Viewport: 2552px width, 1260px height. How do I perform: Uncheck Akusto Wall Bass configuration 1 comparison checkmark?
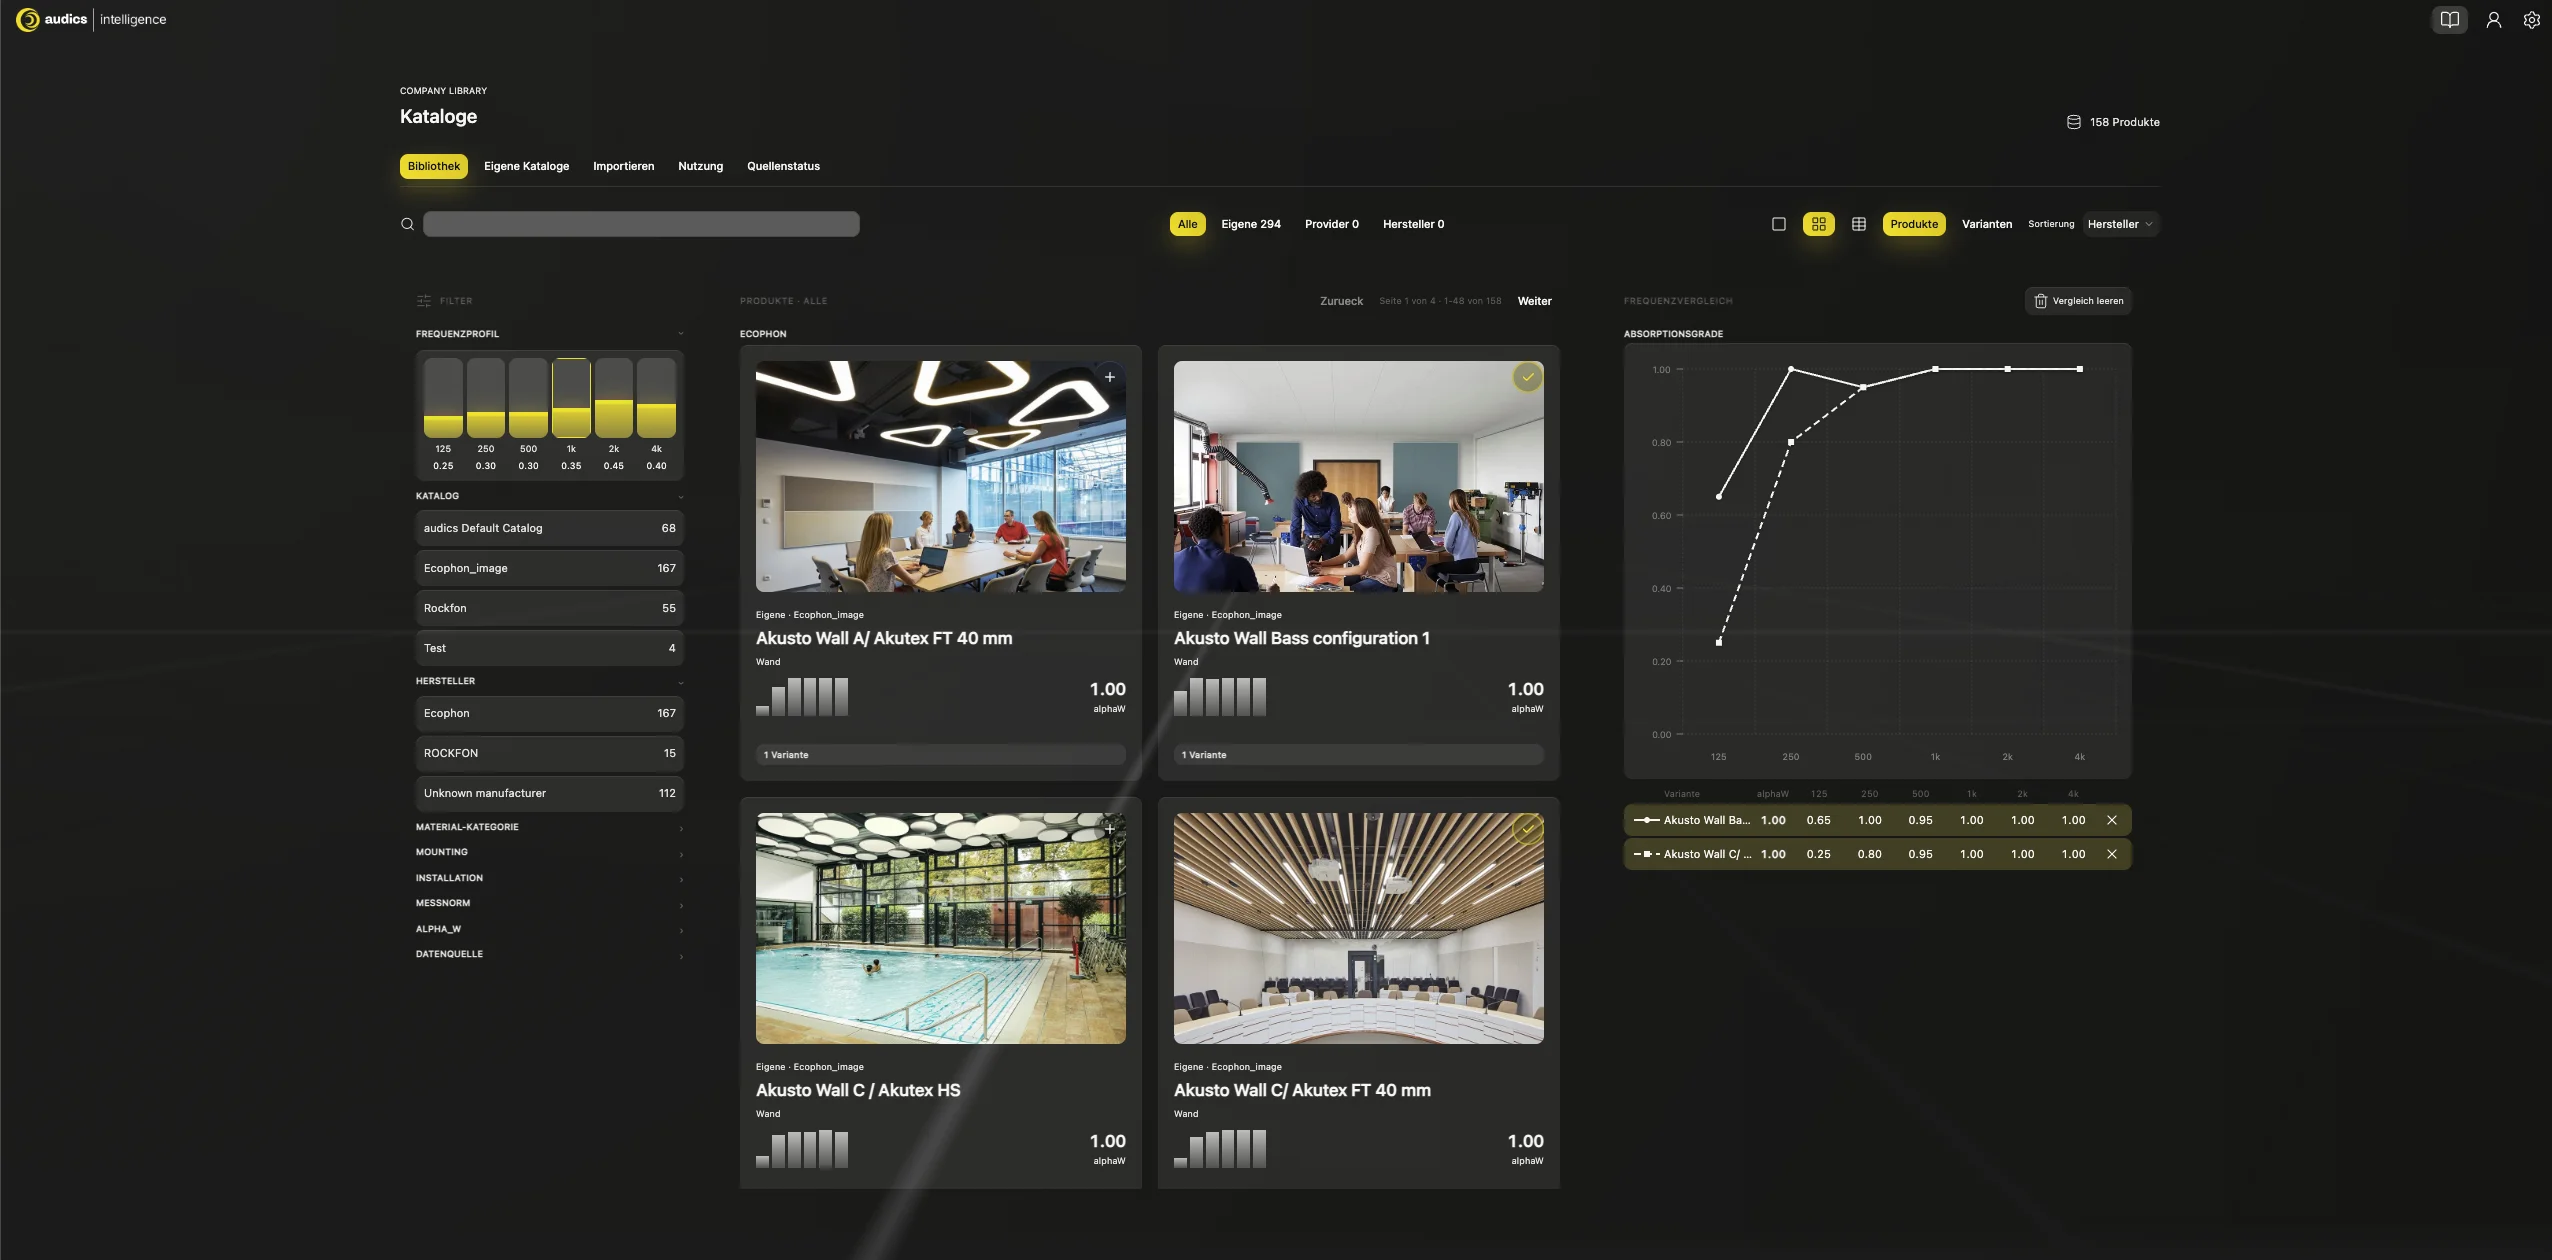tap(1527, 377)
